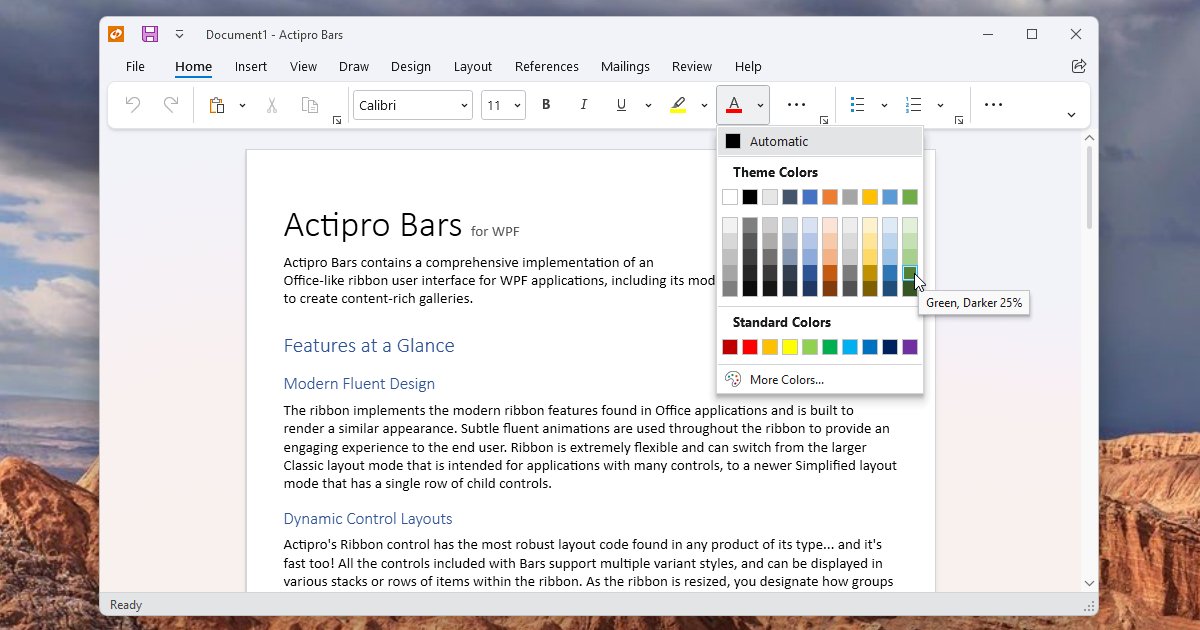Click the Ready status bar text
The image size is (1200, 630).
click(x=126, y=605)
